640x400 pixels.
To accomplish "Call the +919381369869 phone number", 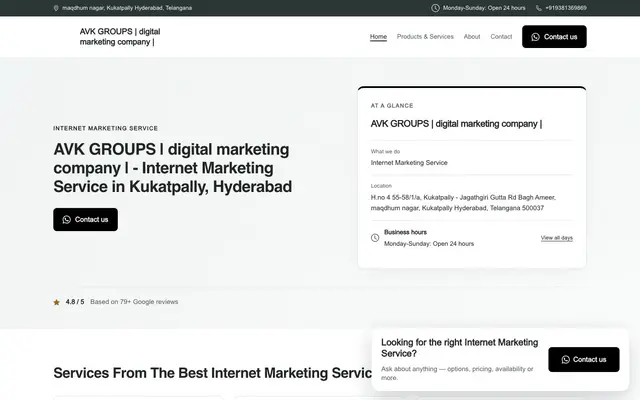I will pyautogui.click(x=566, y=8).
